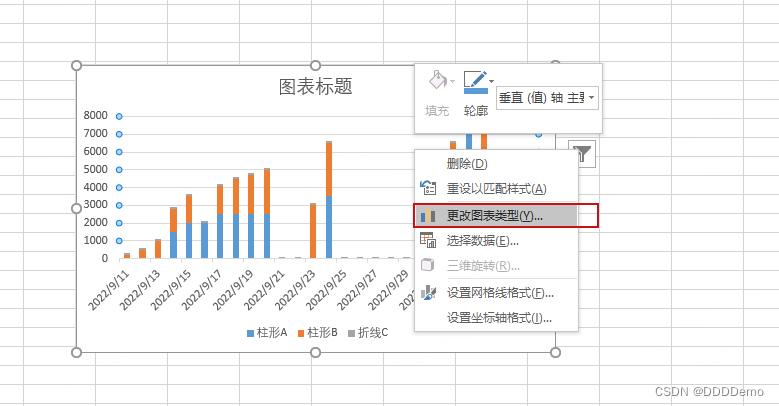Click the gray 折线C legend swatch

click(x=352, y=333)
